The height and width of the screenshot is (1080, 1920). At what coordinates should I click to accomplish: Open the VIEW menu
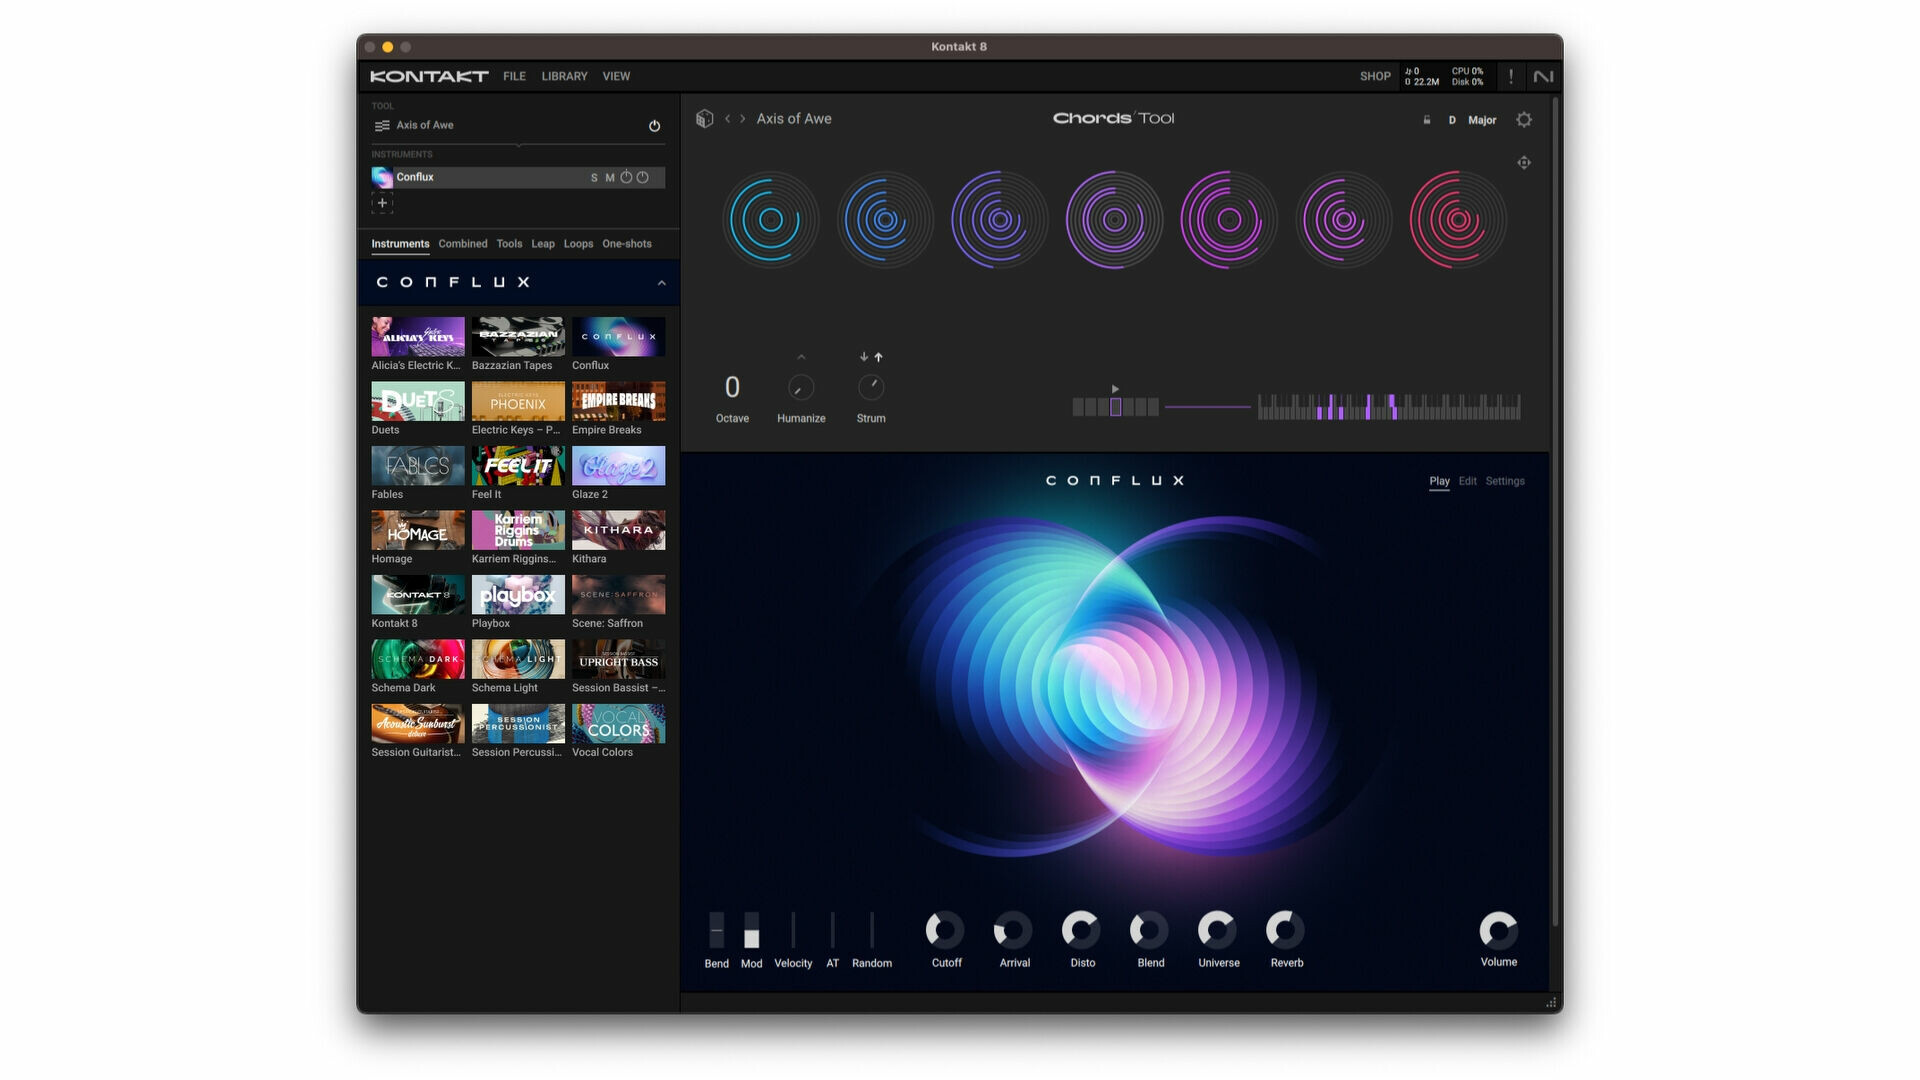pyautogui.click(x=616, y=76)
